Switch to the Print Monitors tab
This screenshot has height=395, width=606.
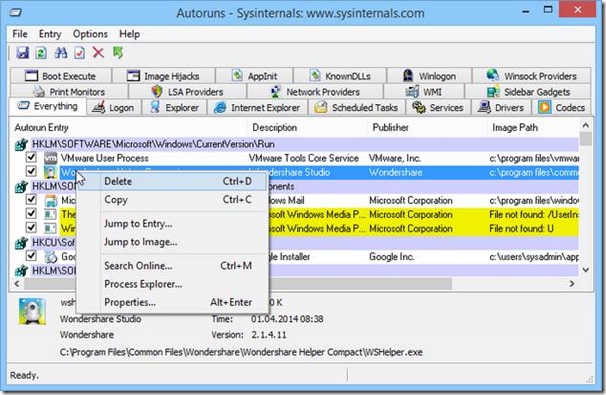69,92
